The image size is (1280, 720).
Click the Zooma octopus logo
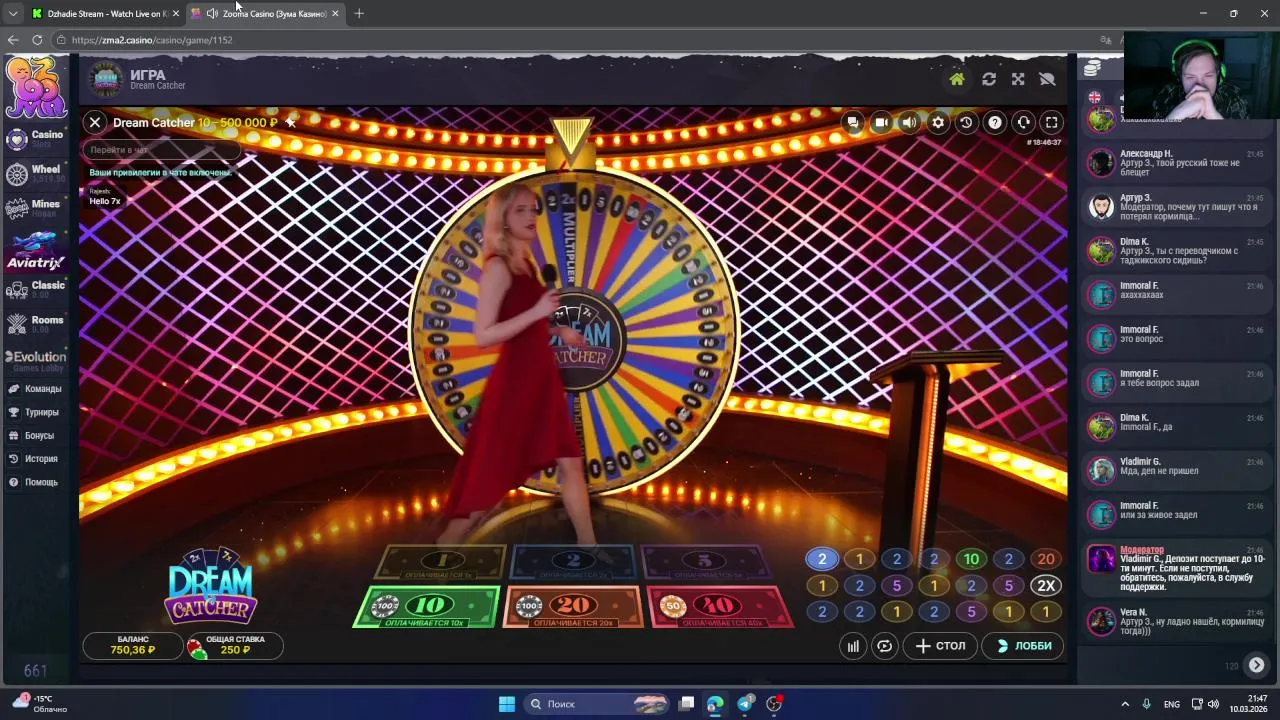click(36, 88)
